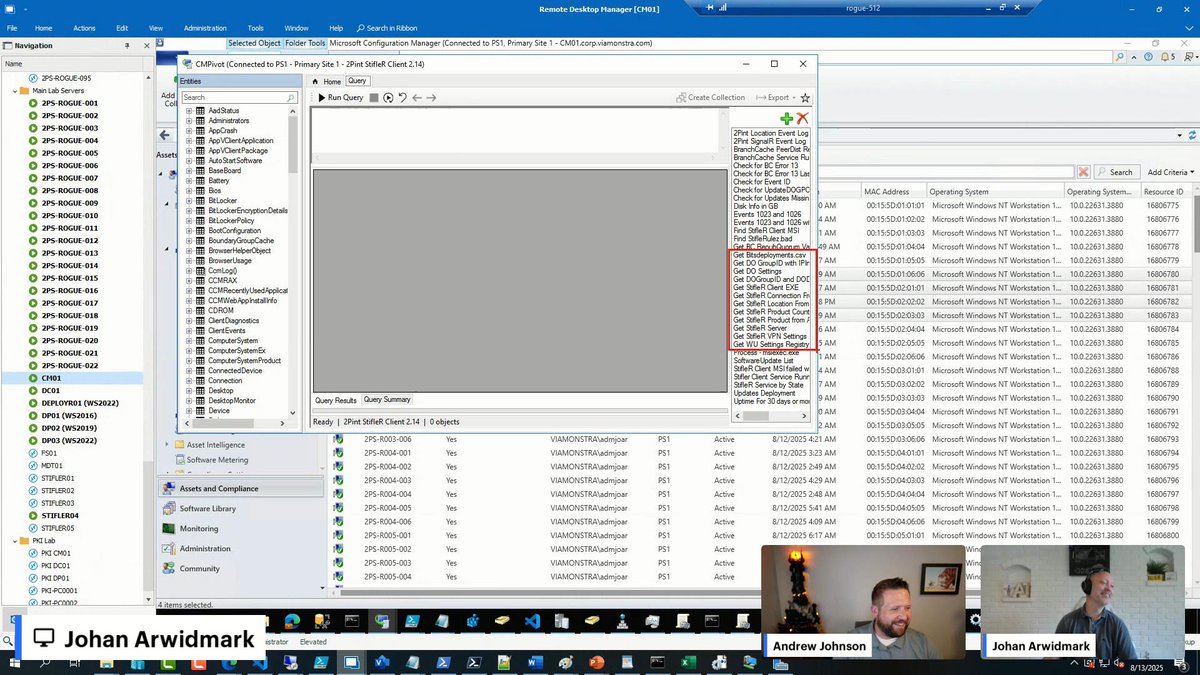
Task: Open the File menu in Remote Desktop Manager
Action: pyautogui.click(x=12, y=28)
